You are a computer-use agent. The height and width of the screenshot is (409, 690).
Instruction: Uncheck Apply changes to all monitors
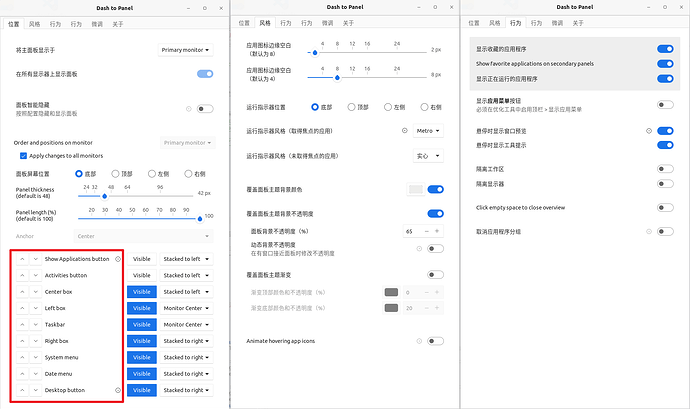(23, 155)
